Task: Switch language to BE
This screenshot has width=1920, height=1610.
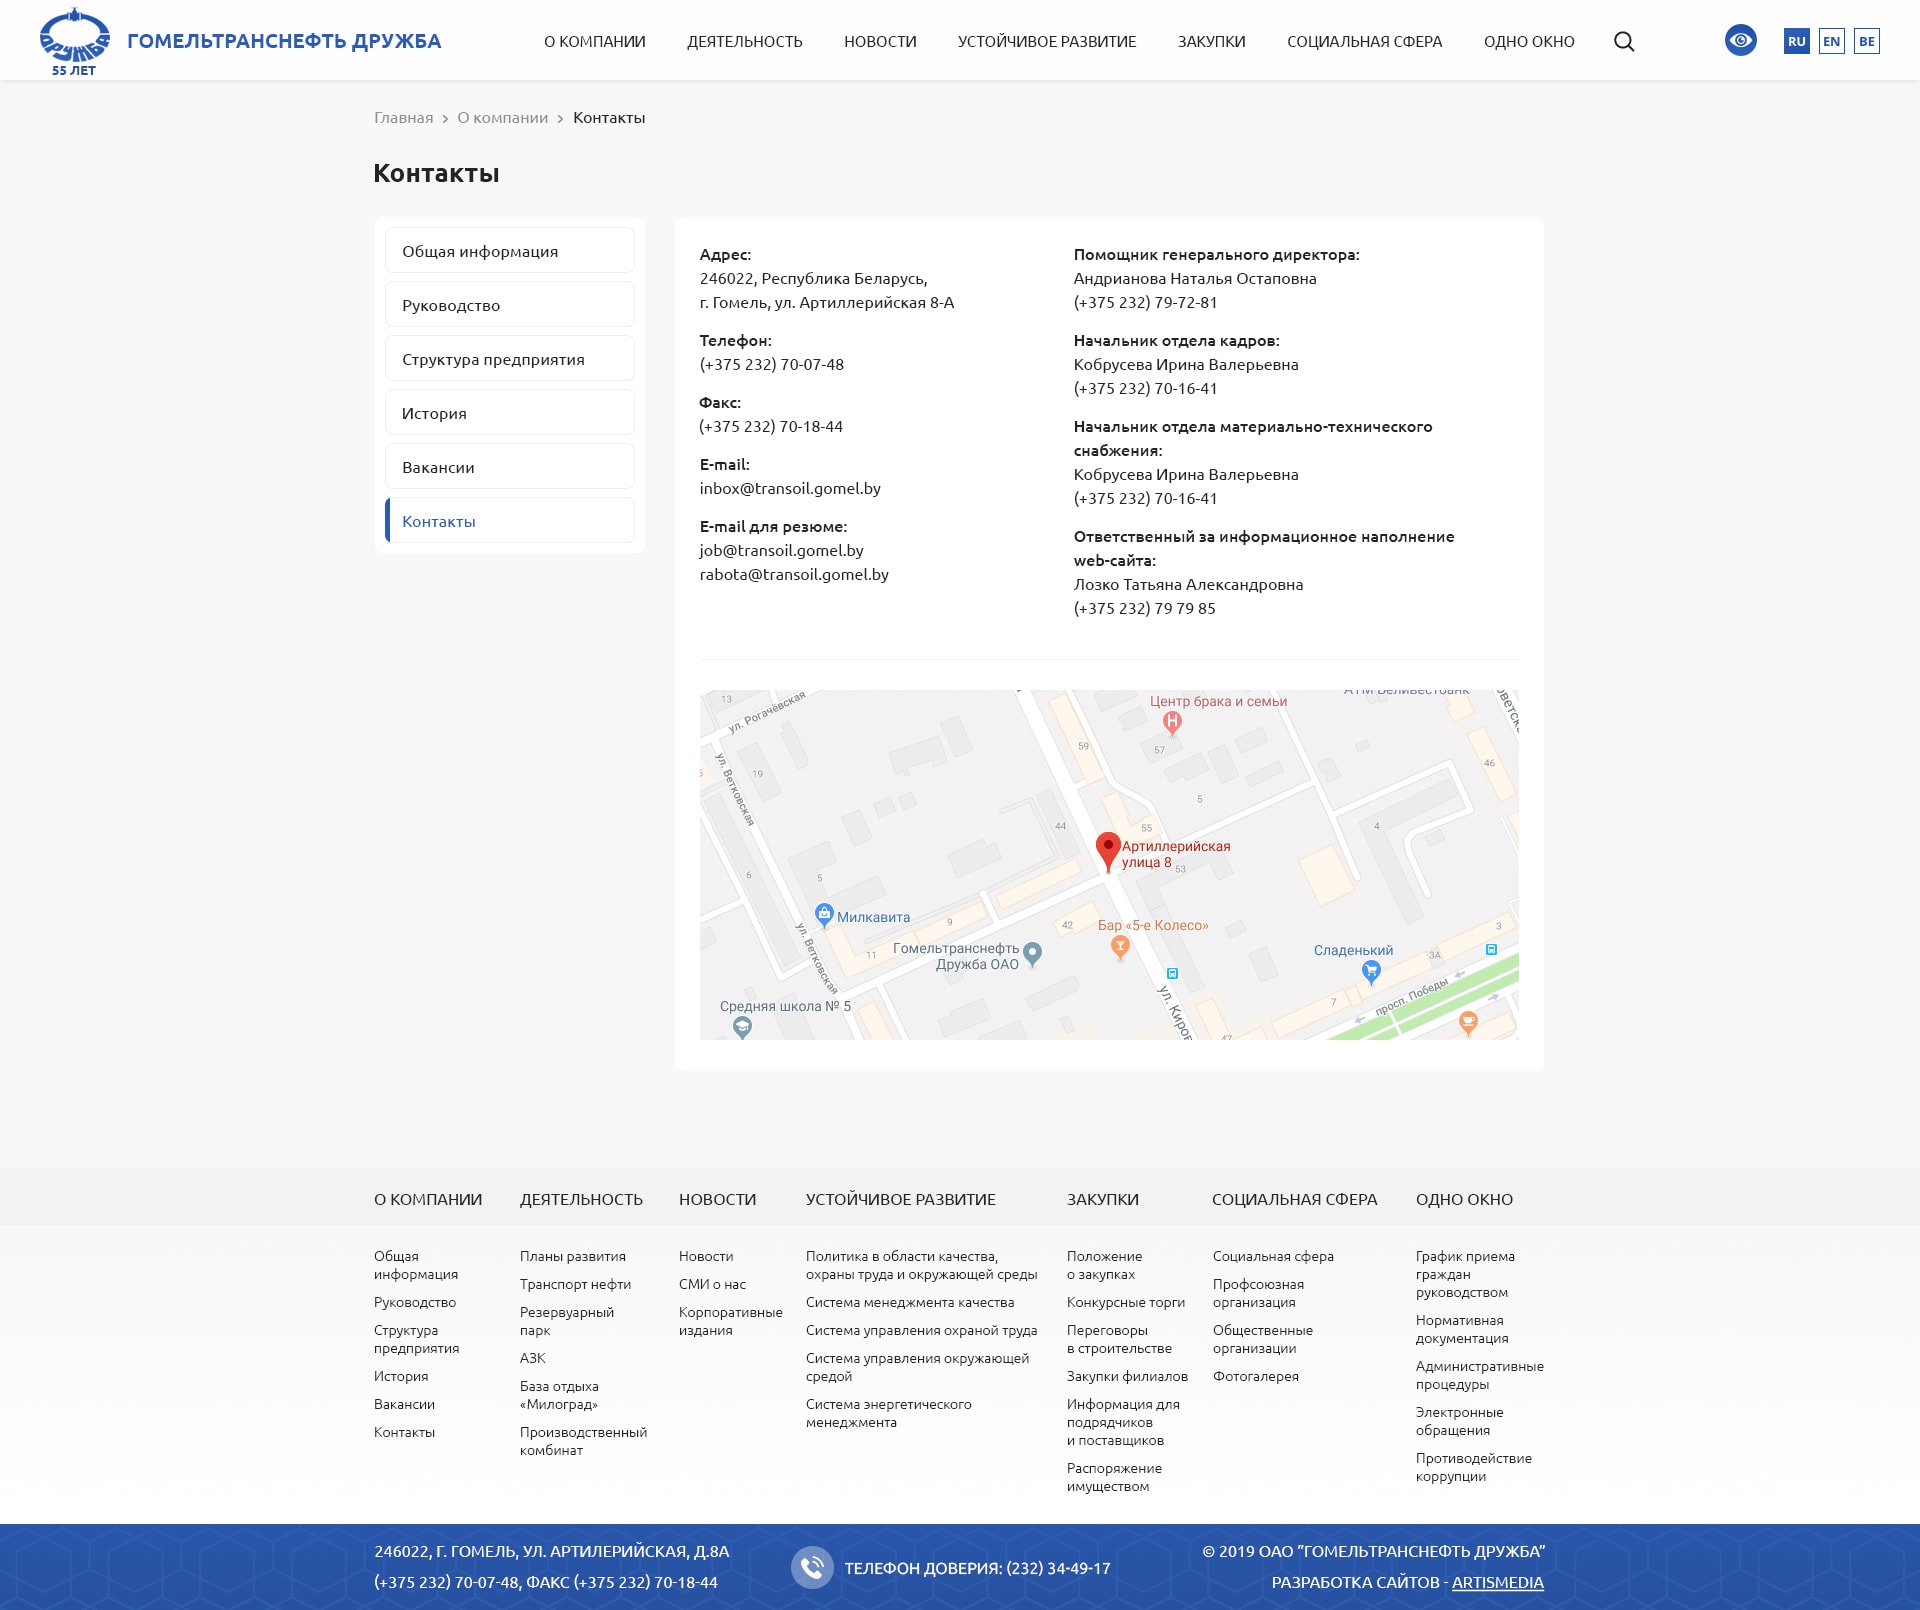Action: point(1866,41)
